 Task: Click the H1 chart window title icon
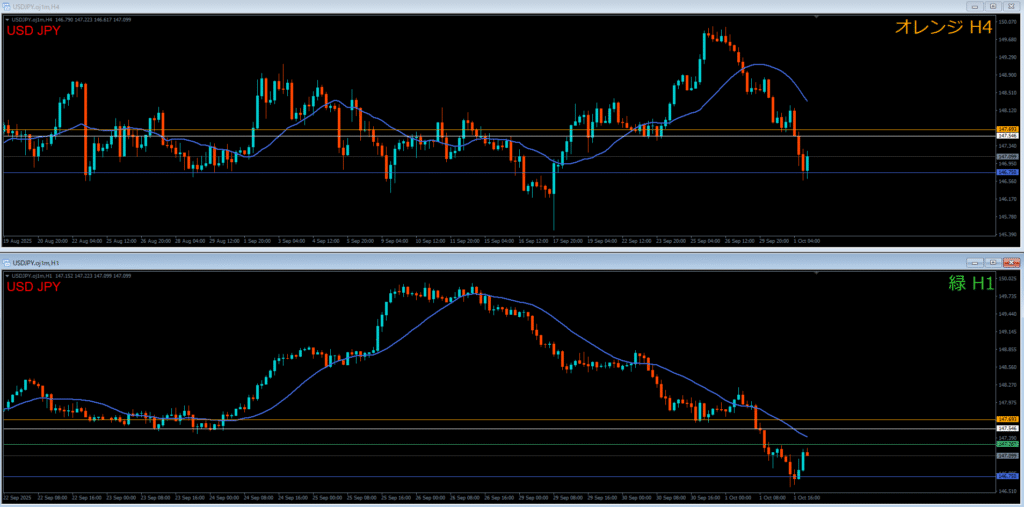click(7, 262)
